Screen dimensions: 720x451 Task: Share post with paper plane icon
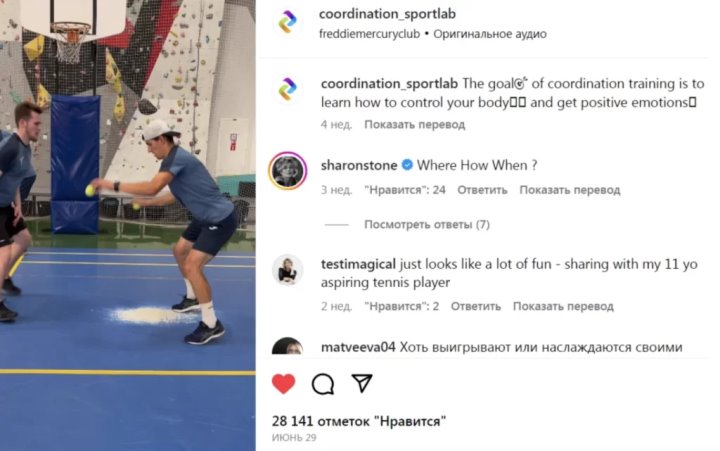coord(362,383)
